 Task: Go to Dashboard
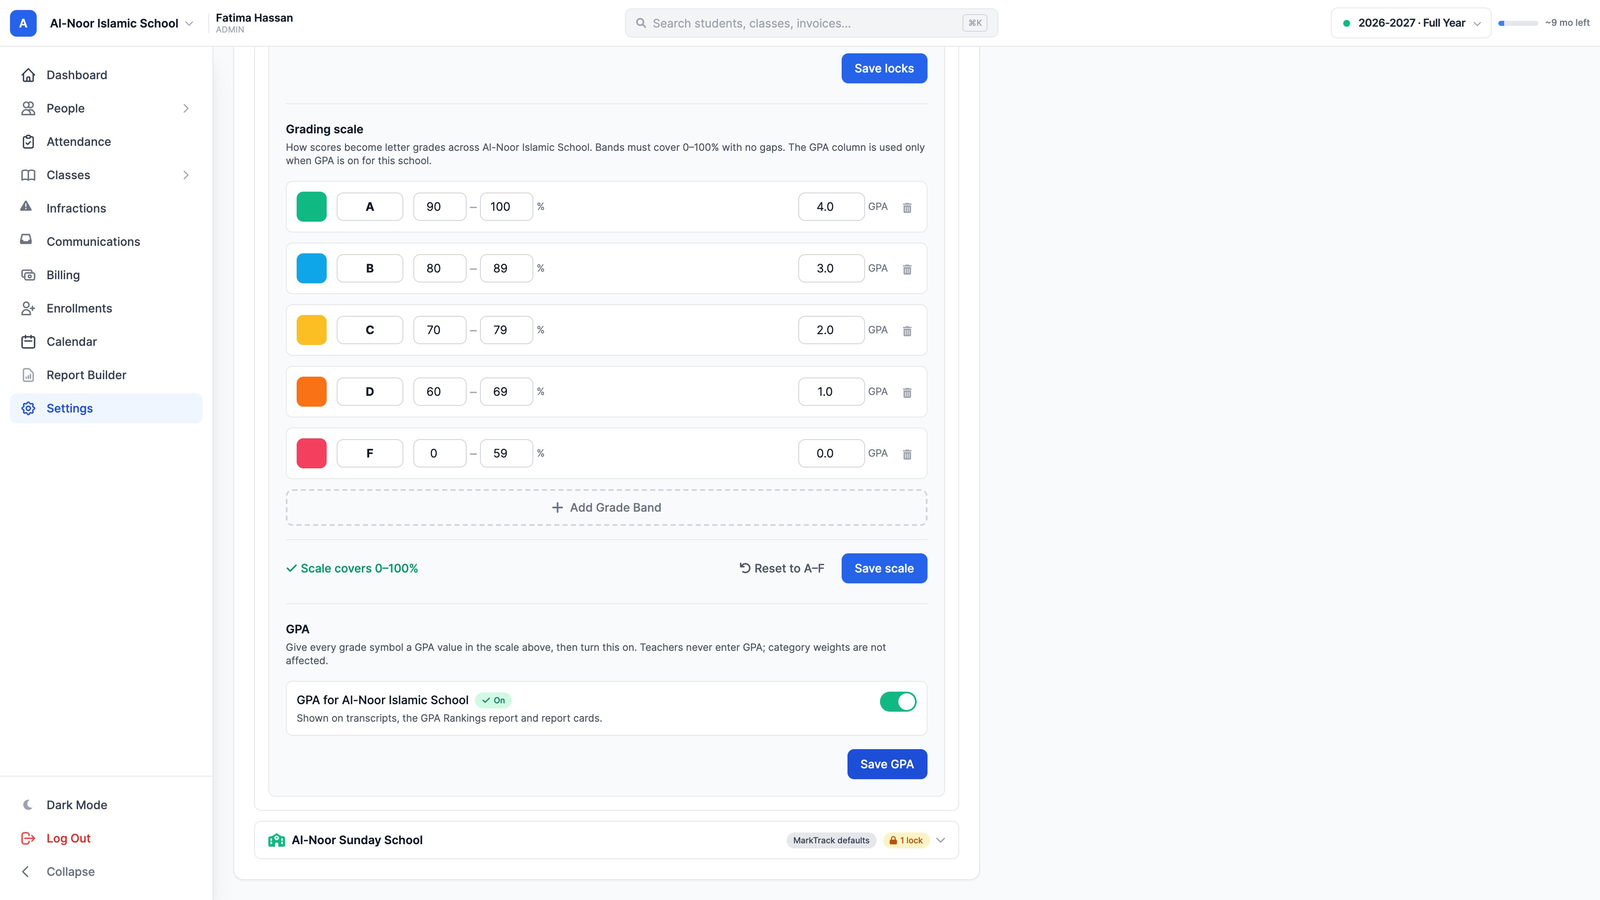click(x=106, y=75)
